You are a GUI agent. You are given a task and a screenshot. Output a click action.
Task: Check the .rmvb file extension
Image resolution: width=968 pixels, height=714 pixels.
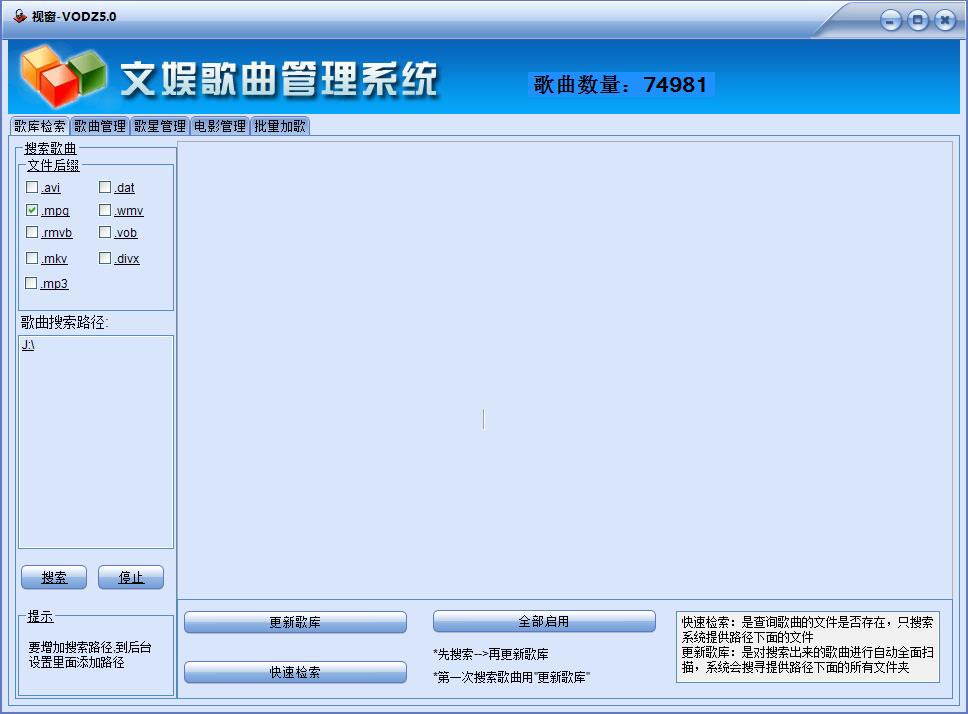tap(31, 233)
